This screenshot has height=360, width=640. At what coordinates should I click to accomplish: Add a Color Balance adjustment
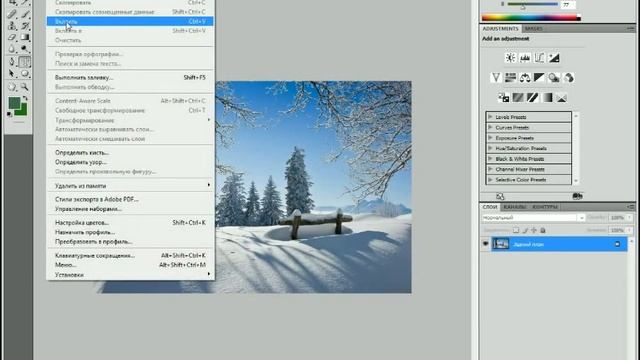pos(525,78)
